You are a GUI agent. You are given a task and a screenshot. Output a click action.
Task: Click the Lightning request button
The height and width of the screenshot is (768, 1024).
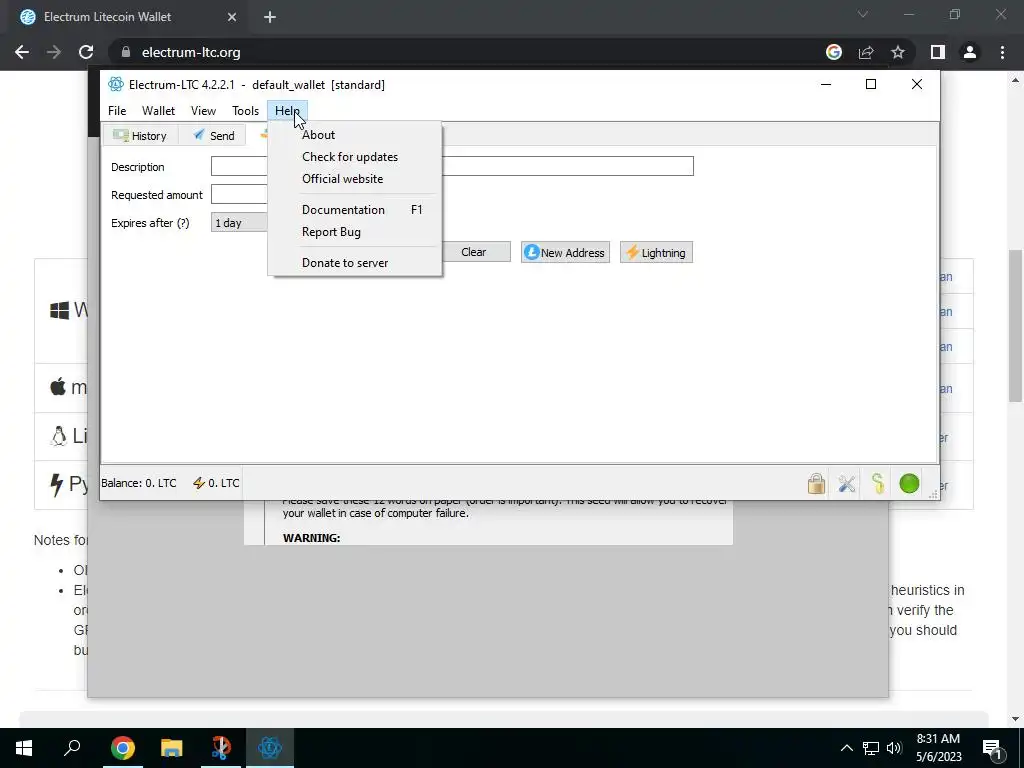(x=656, y=253)
